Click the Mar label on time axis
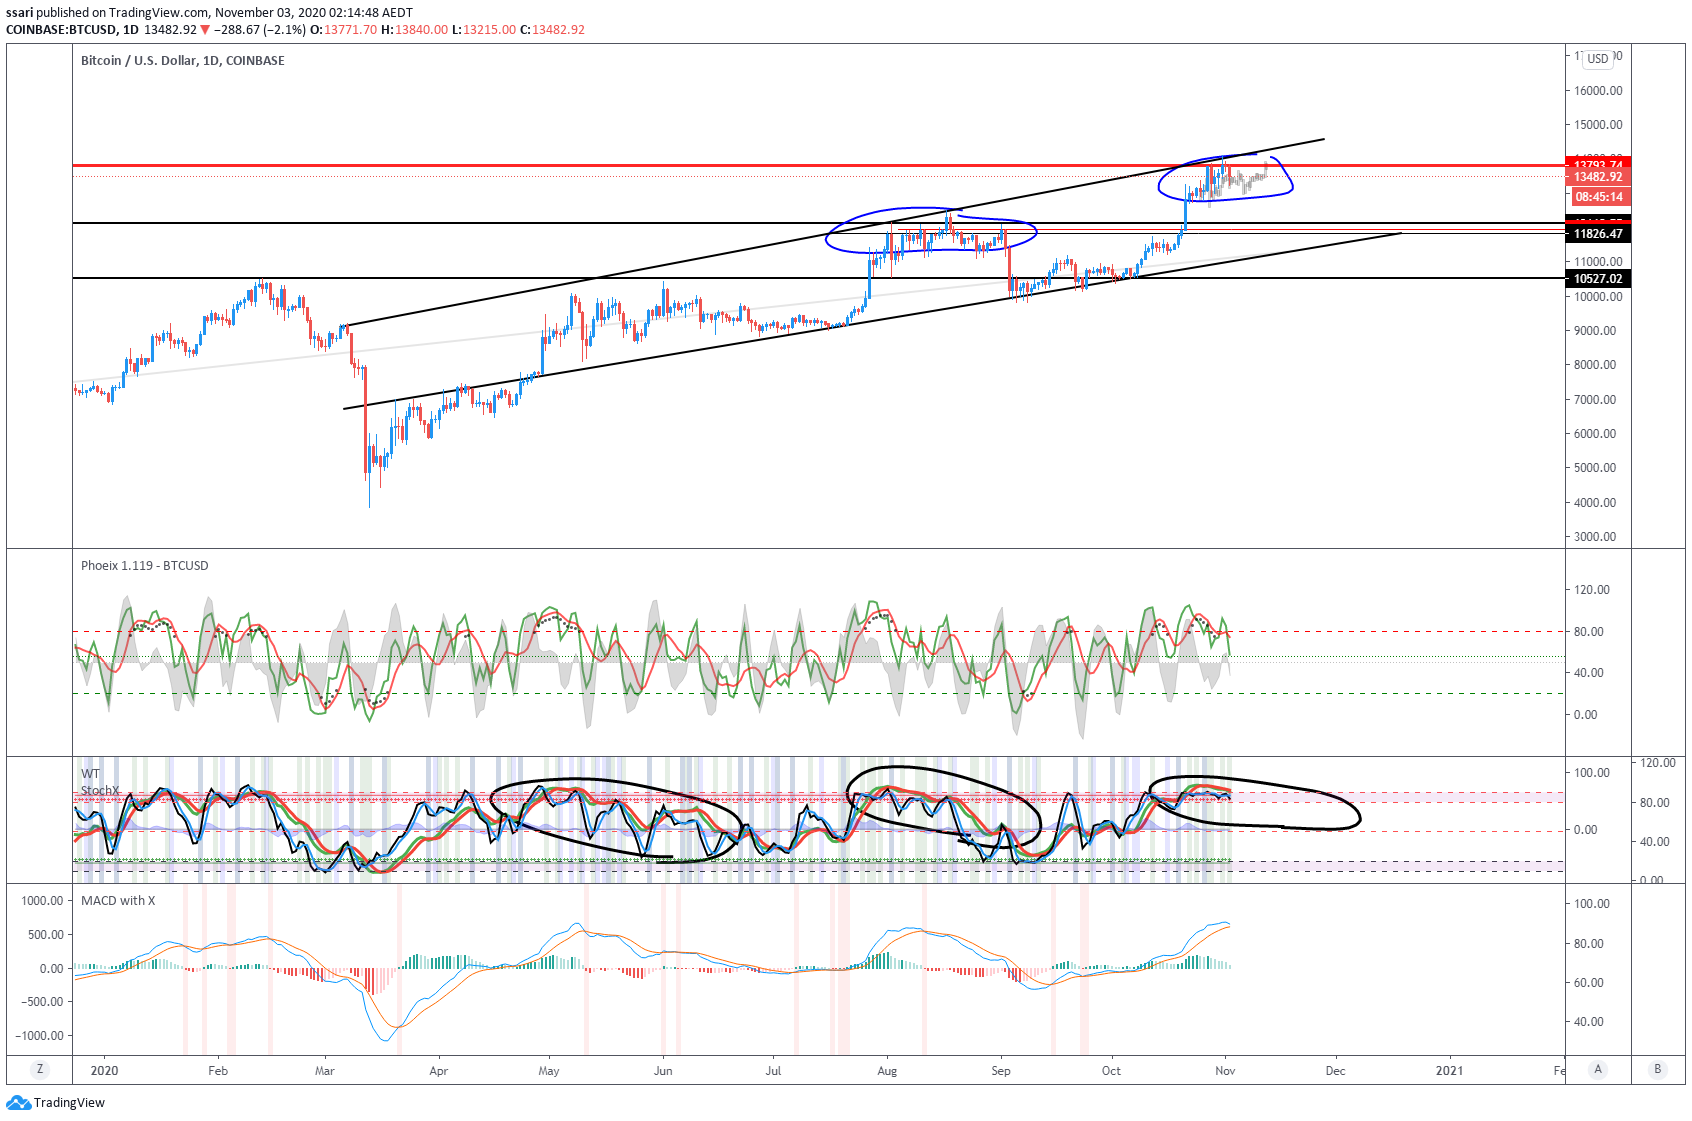1692x1121 pixels. pos(325,1070)
